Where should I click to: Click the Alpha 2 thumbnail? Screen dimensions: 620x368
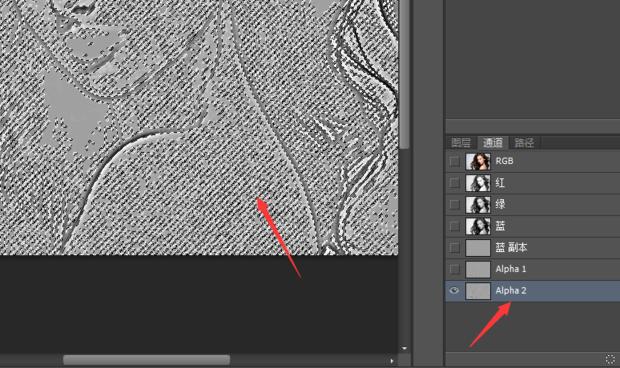click(x=478, y=291)
